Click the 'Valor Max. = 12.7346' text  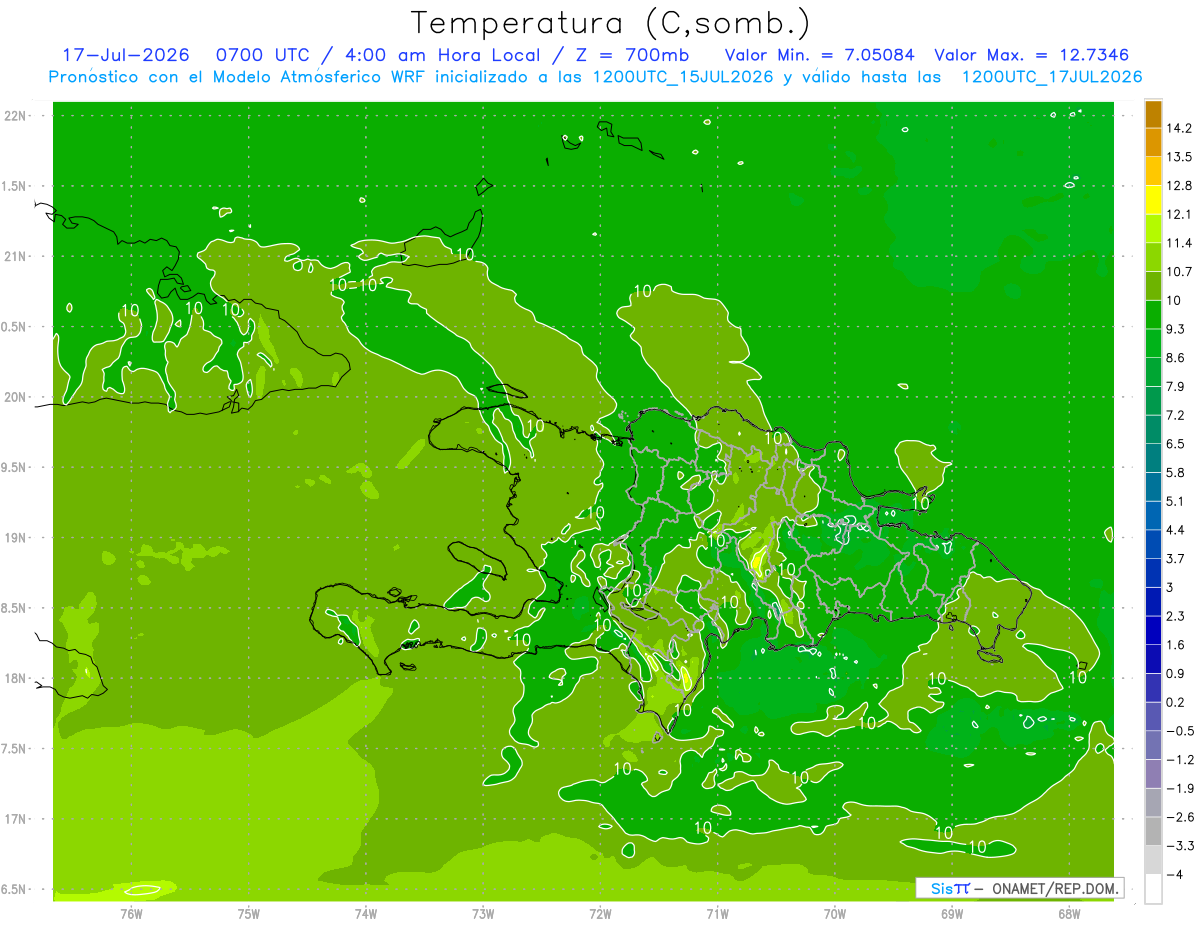tap(1032, 55)
